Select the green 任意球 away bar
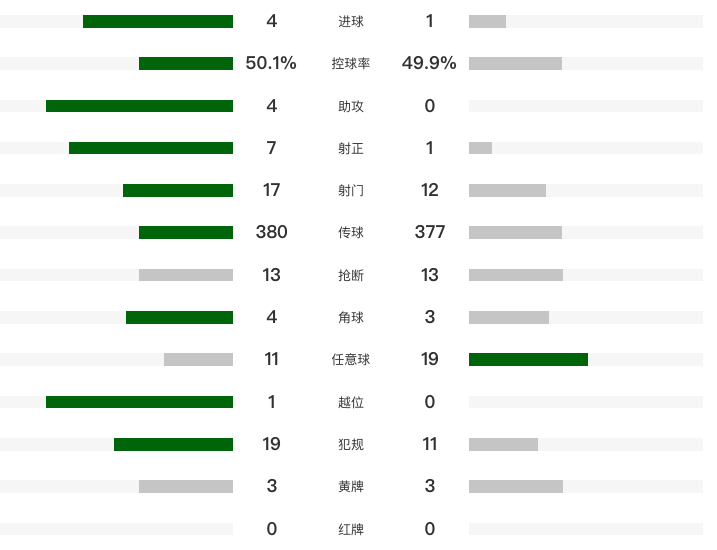The image size is (717, 550). coord(529,360)
